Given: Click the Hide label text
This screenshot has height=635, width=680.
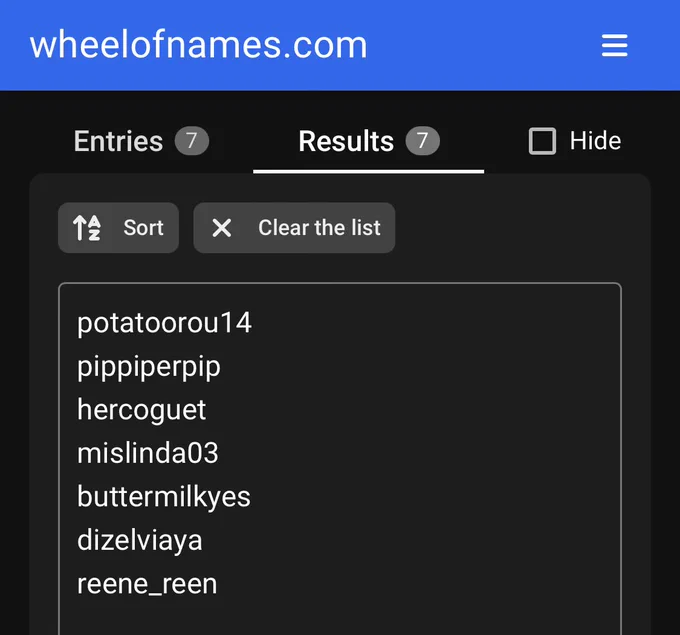Looking at the screenshot, I should coord(595,141).
